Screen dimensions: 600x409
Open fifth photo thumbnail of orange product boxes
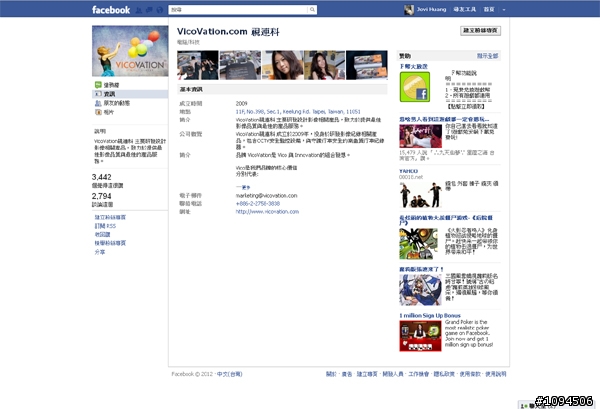point(367,65)
